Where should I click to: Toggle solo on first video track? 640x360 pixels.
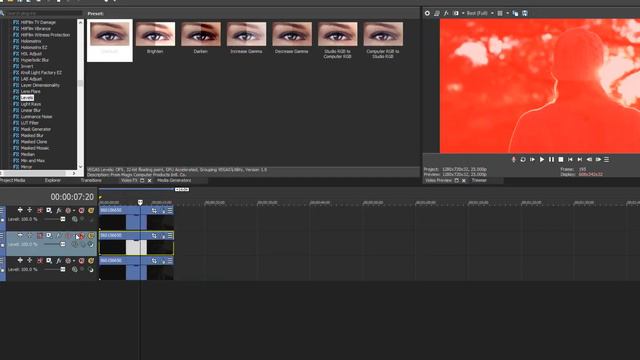[91, 211]
